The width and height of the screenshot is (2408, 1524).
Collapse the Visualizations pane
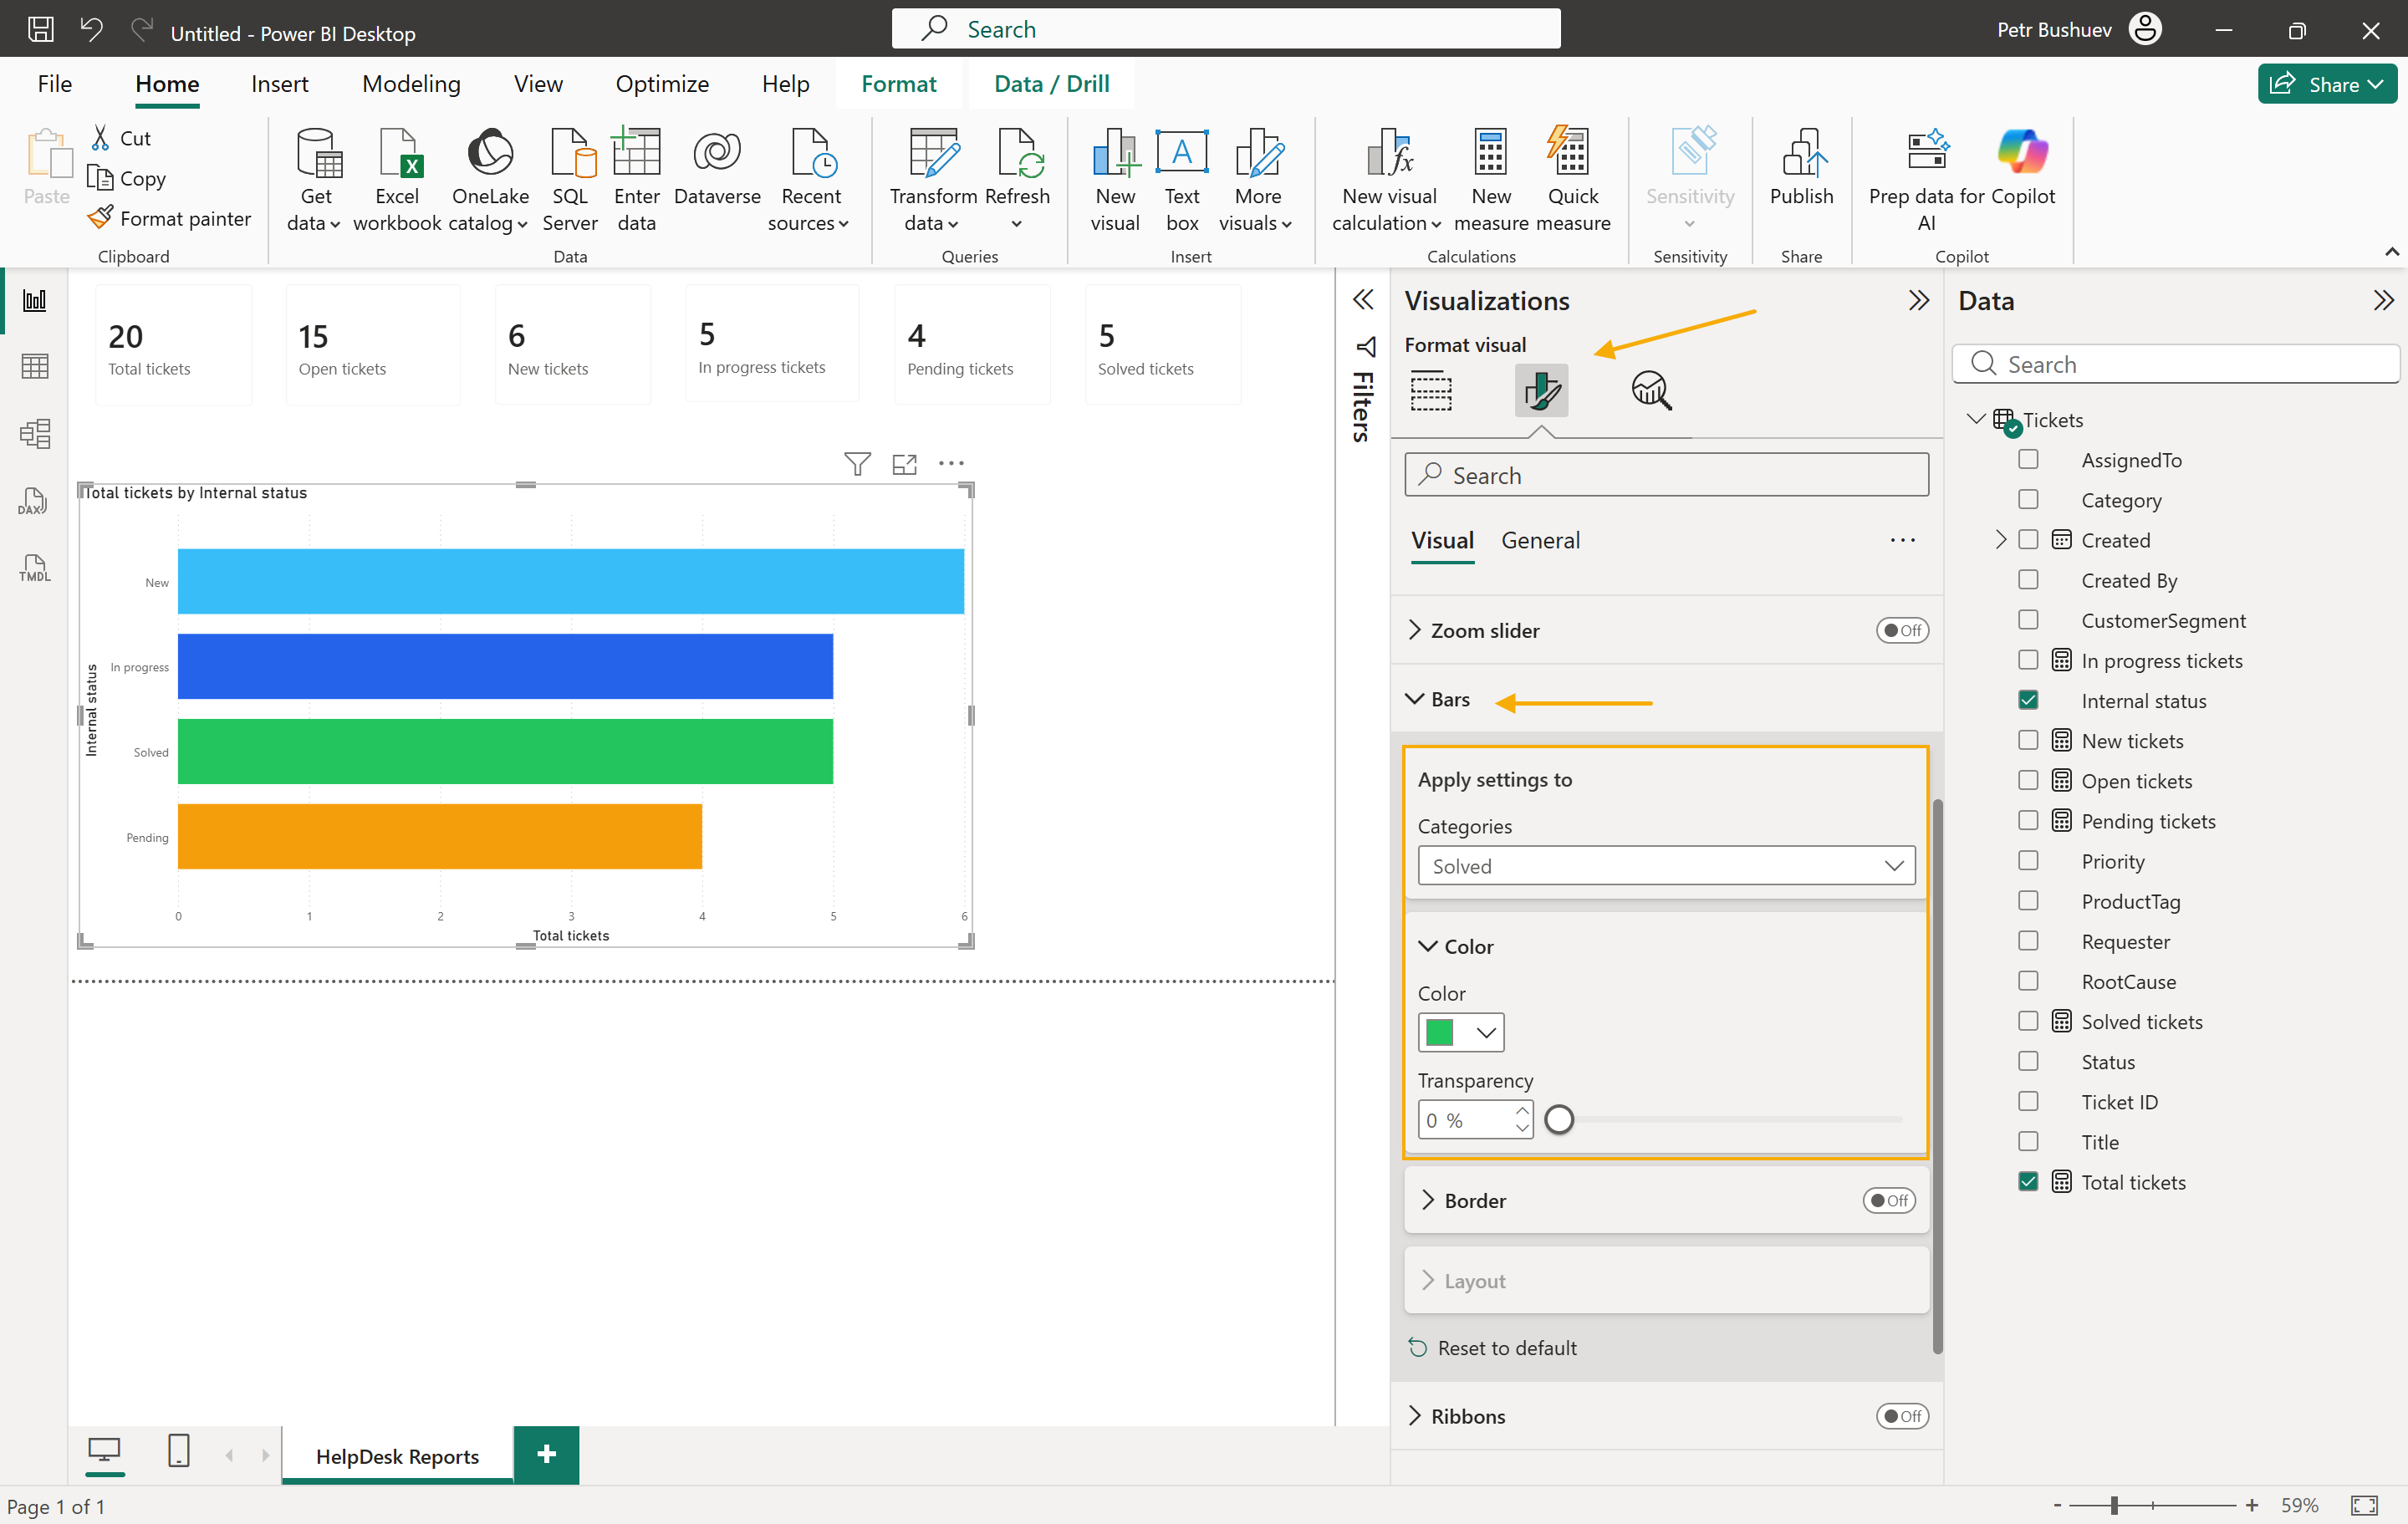(x=1917, y=300)
